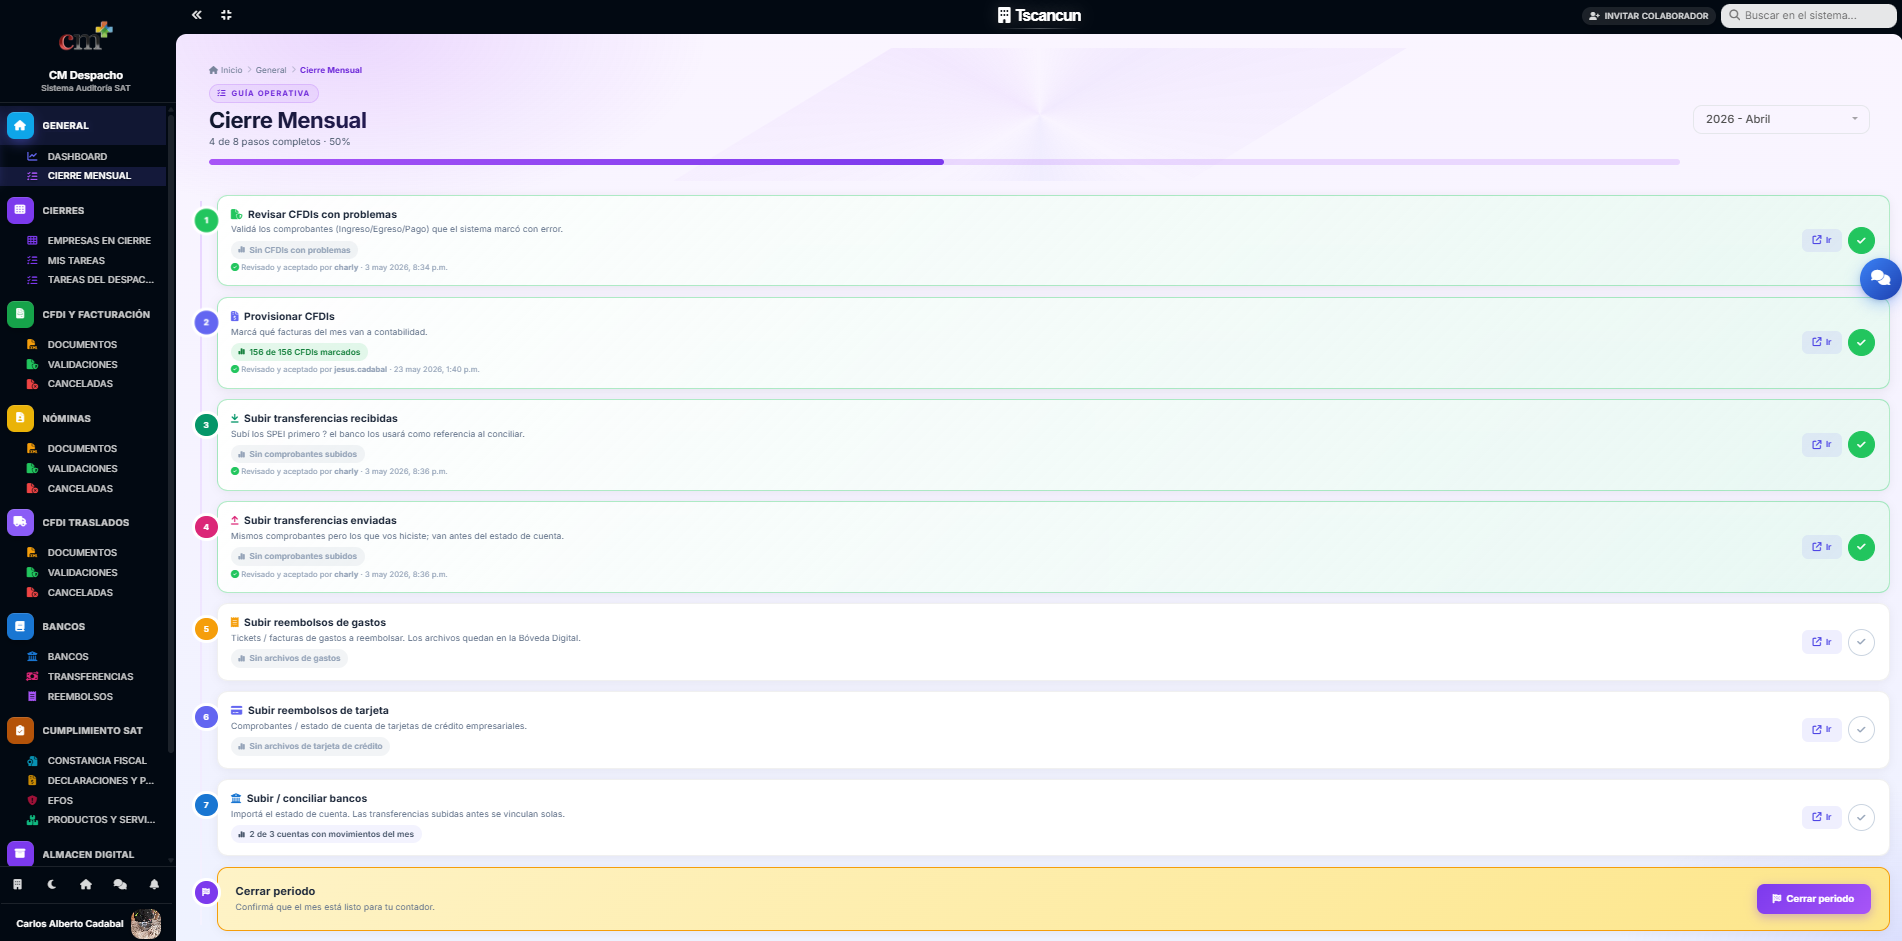1902x941 pixels.
Task: Click user avatar of Carlos Alberto Cadabal
Action: pos(146,923)
